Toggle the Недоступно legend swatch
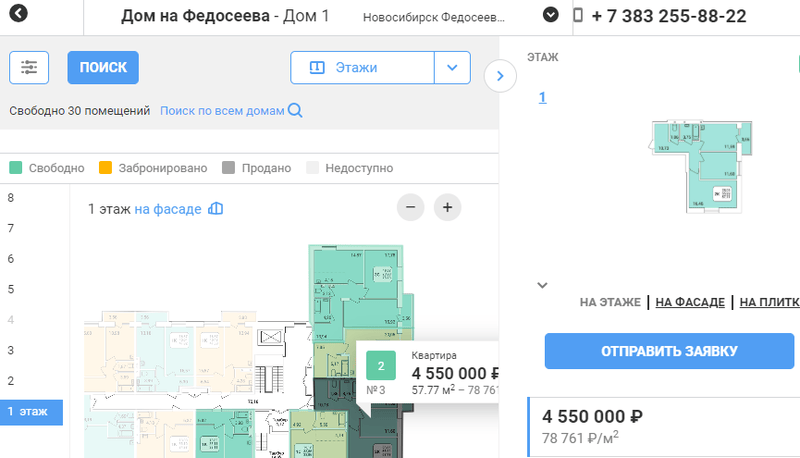Viewport: 800px width, 458px height. [313, 168]
